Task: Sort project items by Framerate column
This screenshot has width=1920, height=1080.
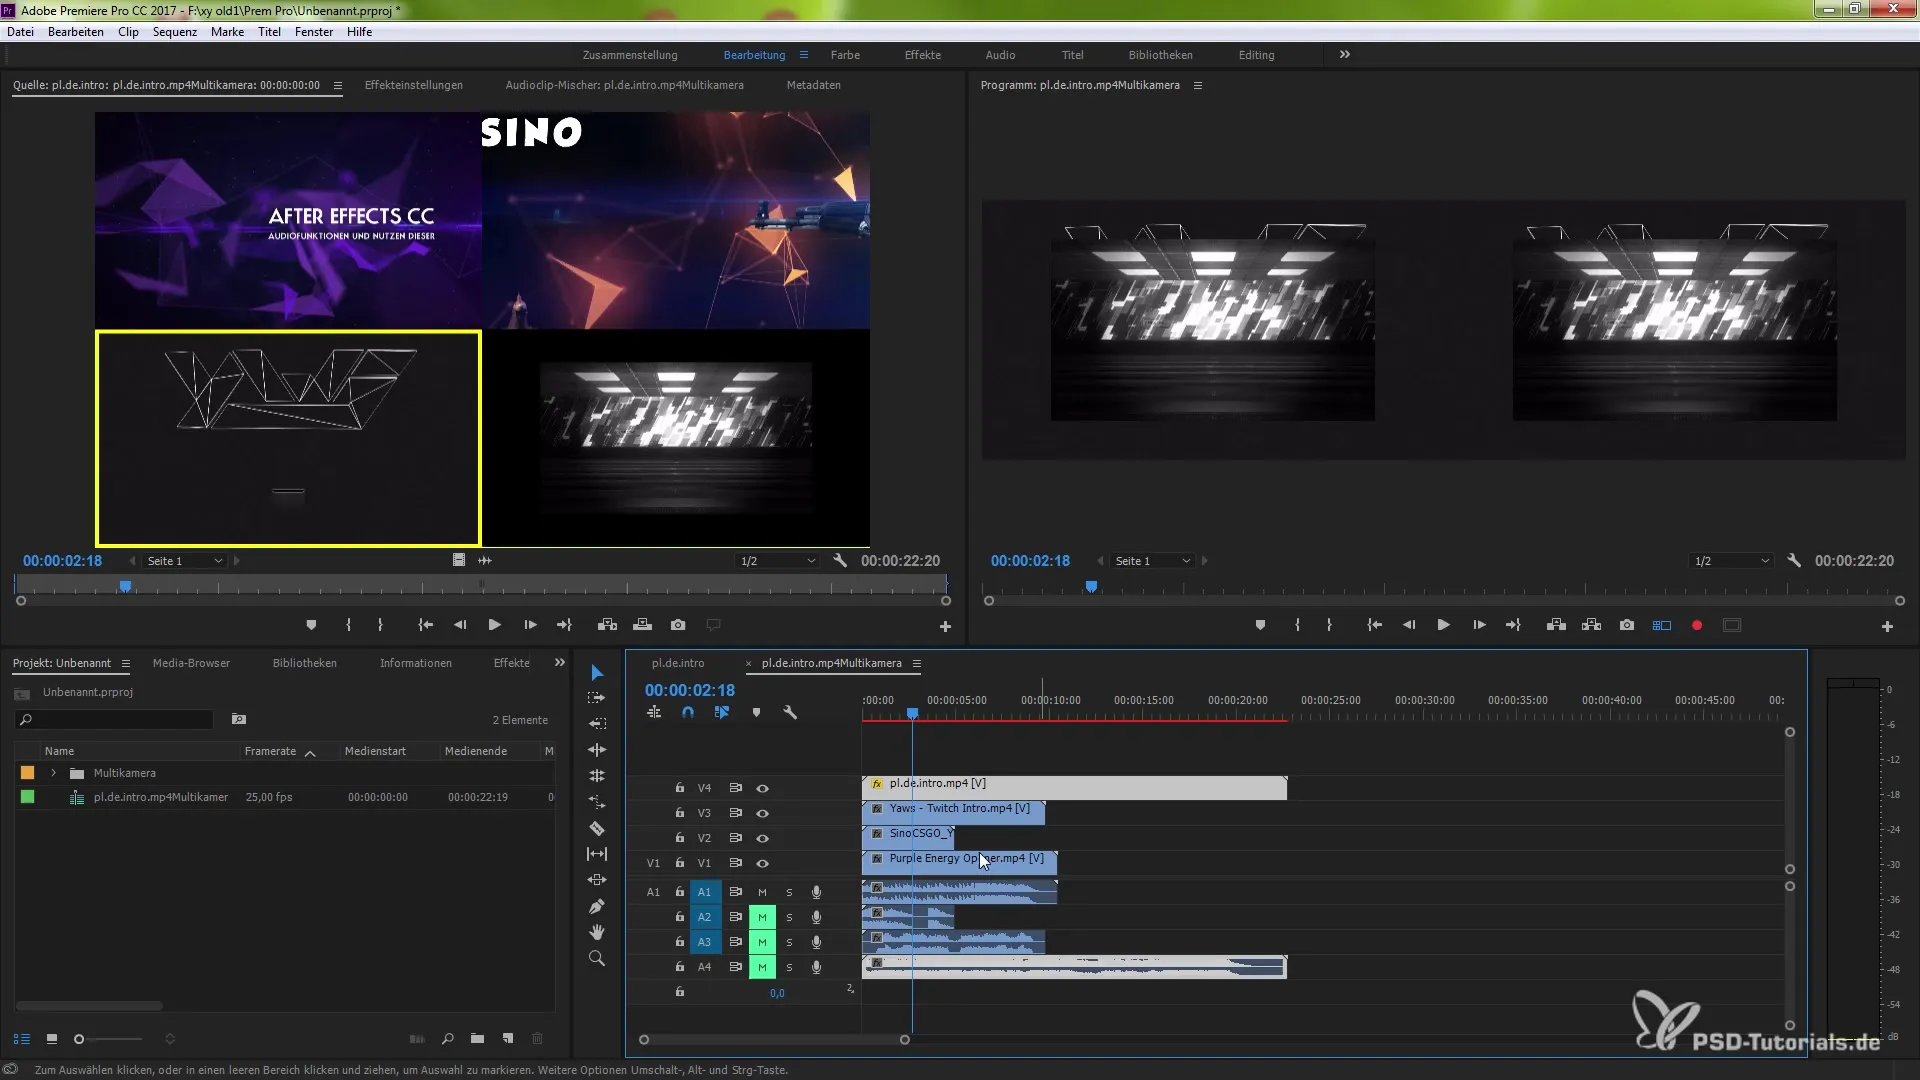Action: pos(270,751)
